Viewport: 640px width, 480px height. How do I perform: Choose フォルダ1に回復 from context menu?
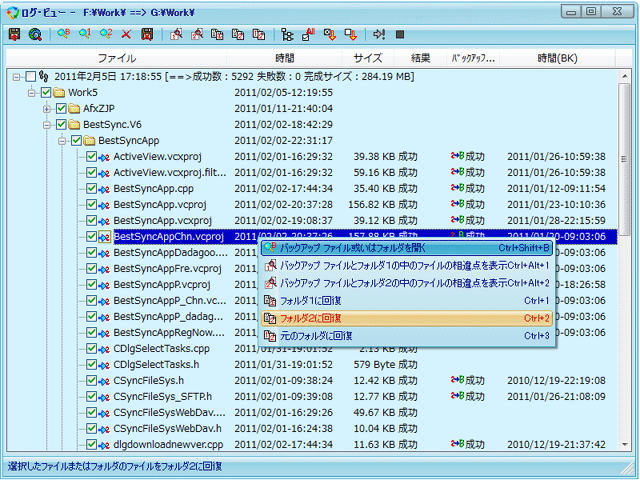tap(407, 301)
